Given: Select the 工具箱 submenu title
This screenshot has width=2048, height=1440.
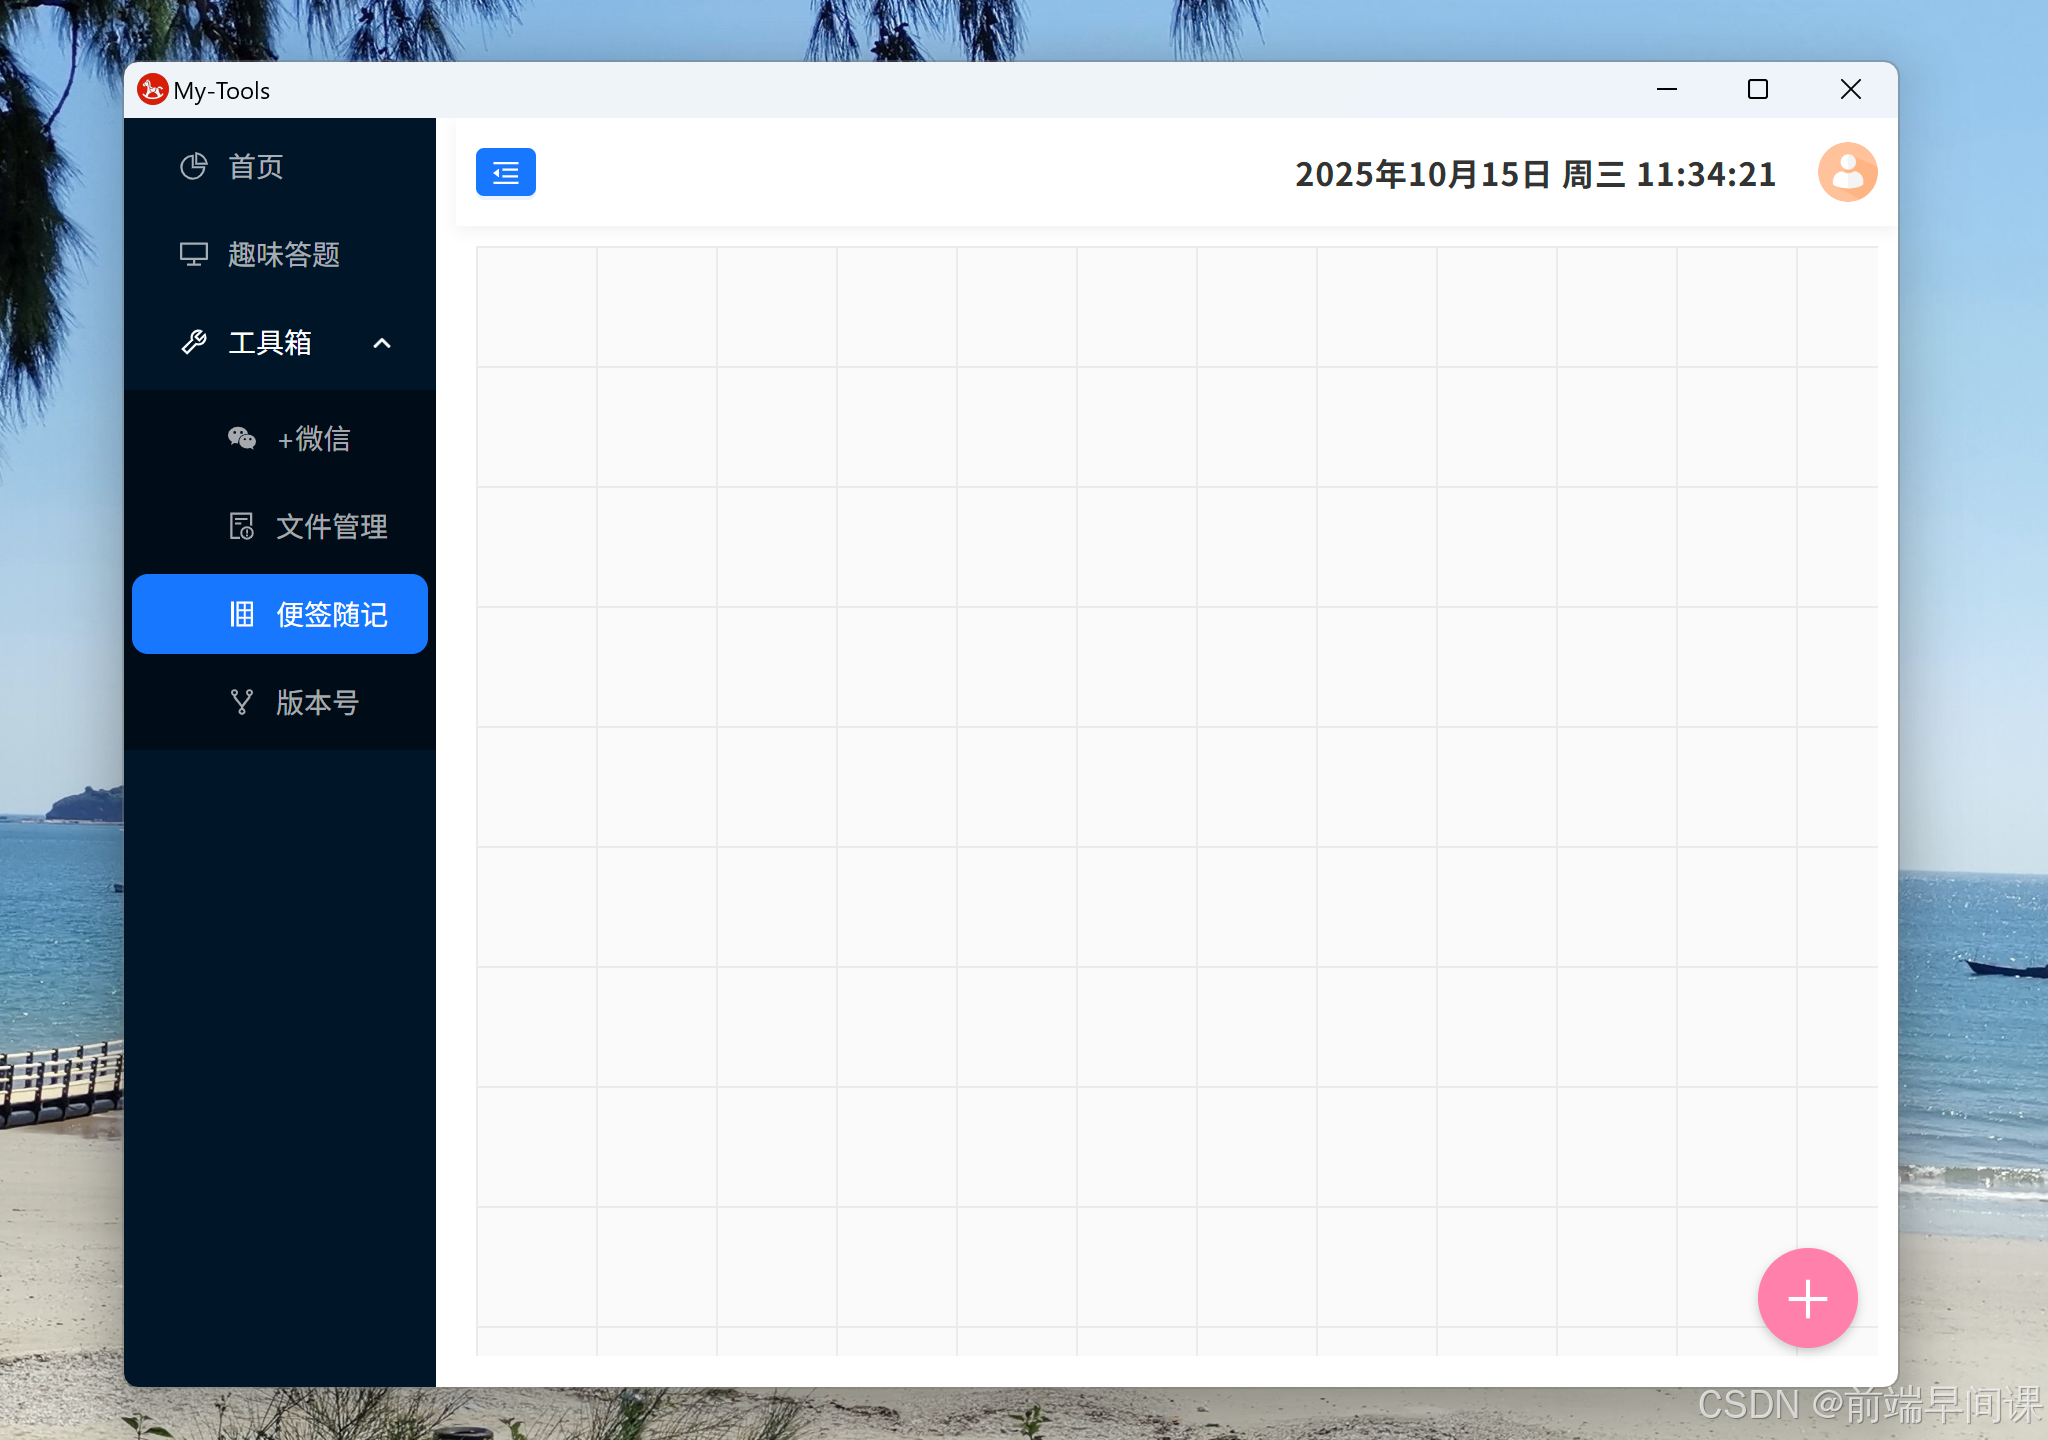Looking at the screenshot, I should [x=280, y=342].
